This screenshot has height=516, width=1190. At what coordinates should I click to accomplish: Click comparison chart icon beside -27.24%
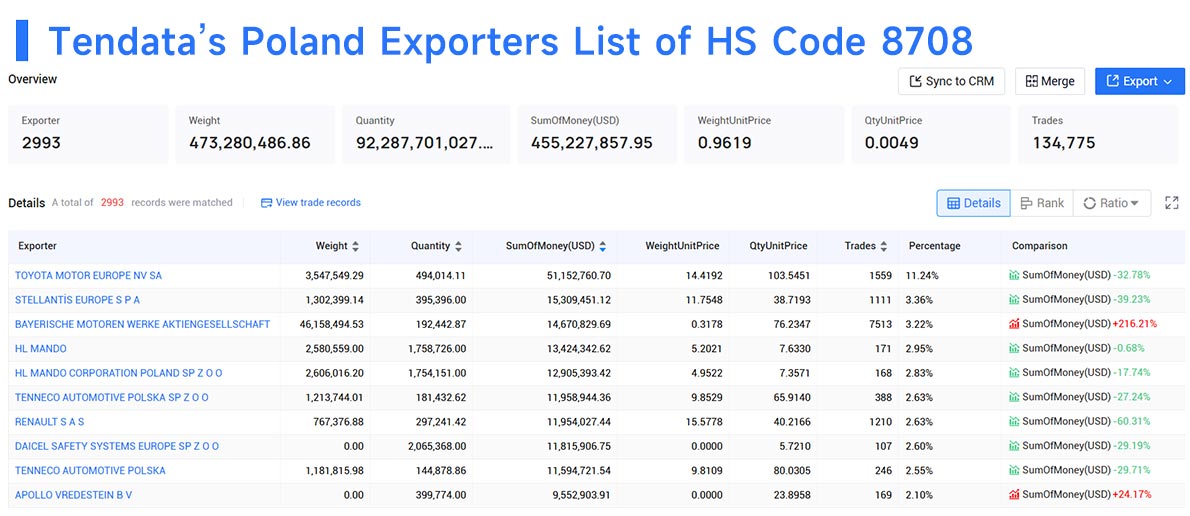1014,398
